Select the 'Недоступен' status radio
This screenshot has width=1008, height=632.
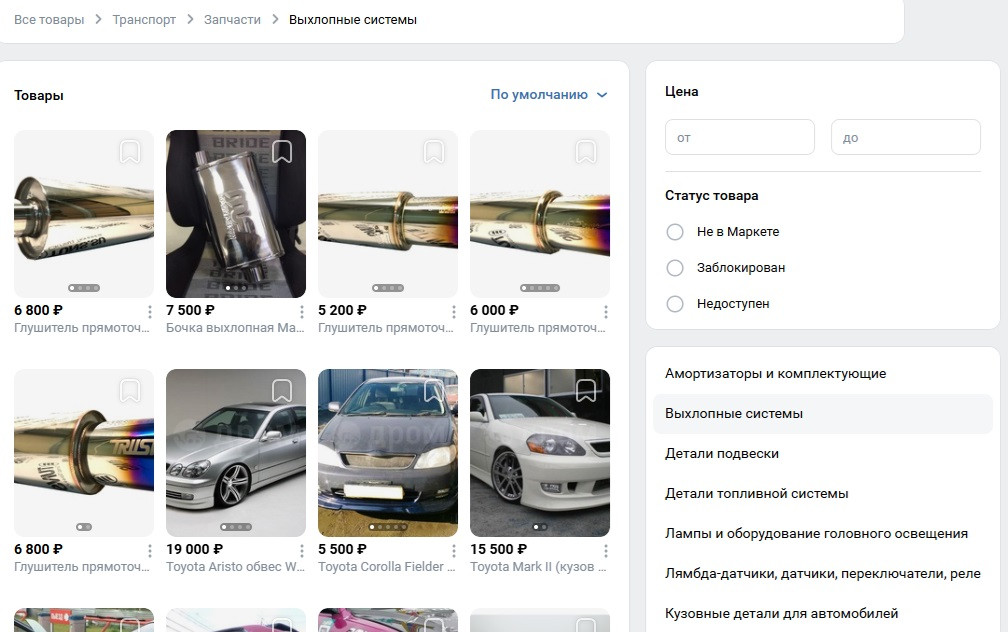click(x=675, y=303)
